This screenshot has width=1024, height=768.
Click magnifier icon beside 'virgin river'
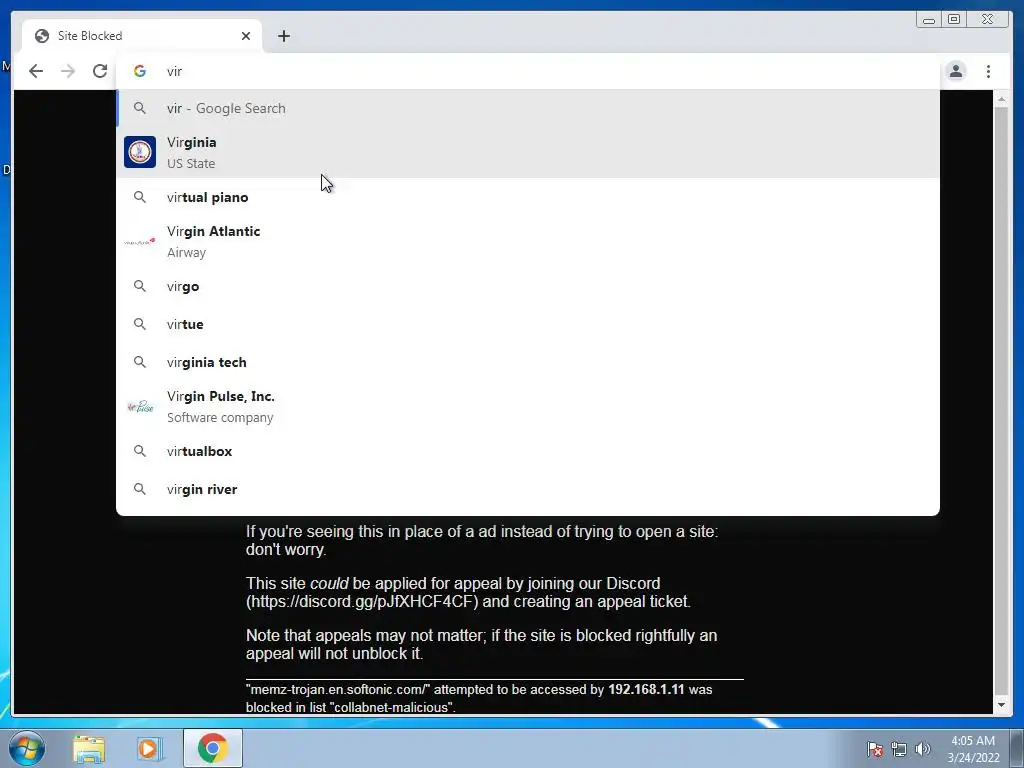tap(140, 488)
